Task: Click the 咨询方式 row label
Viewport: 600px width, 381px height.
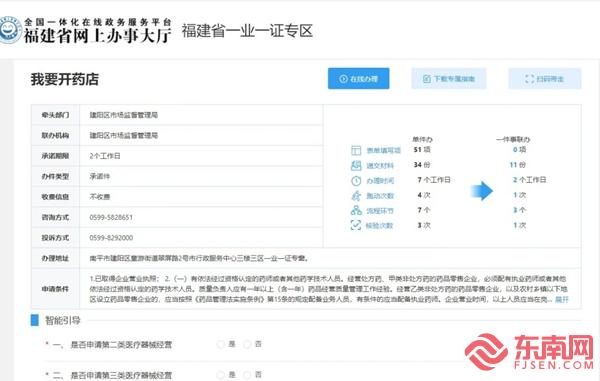Action: (x=55, y=217)
